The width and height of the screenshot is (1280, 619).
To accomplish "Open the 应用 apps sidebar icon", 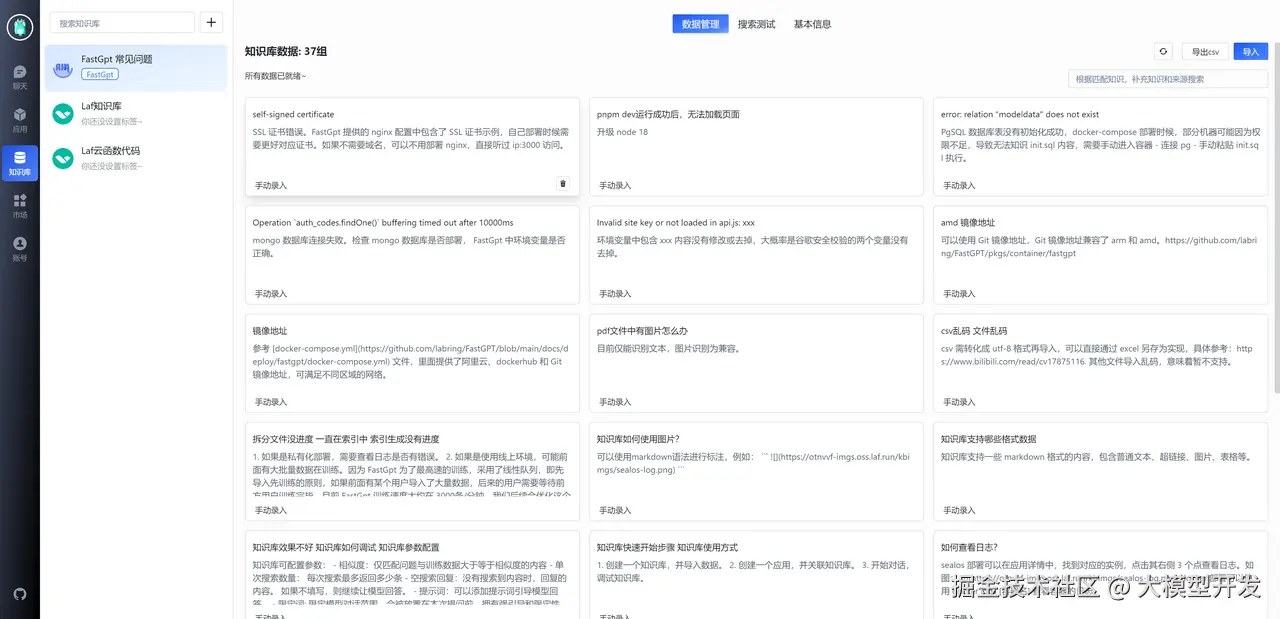I will click(x=20, y=120).
